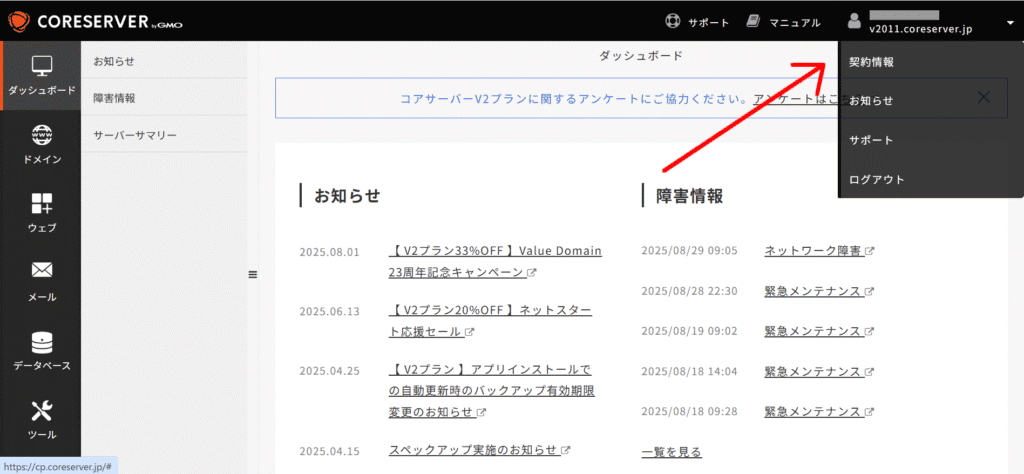This screenshot has height=474, width=1024.
Task: Toggle the sidebar collapse hamburger handle
Action: click(x=253, y=275)
